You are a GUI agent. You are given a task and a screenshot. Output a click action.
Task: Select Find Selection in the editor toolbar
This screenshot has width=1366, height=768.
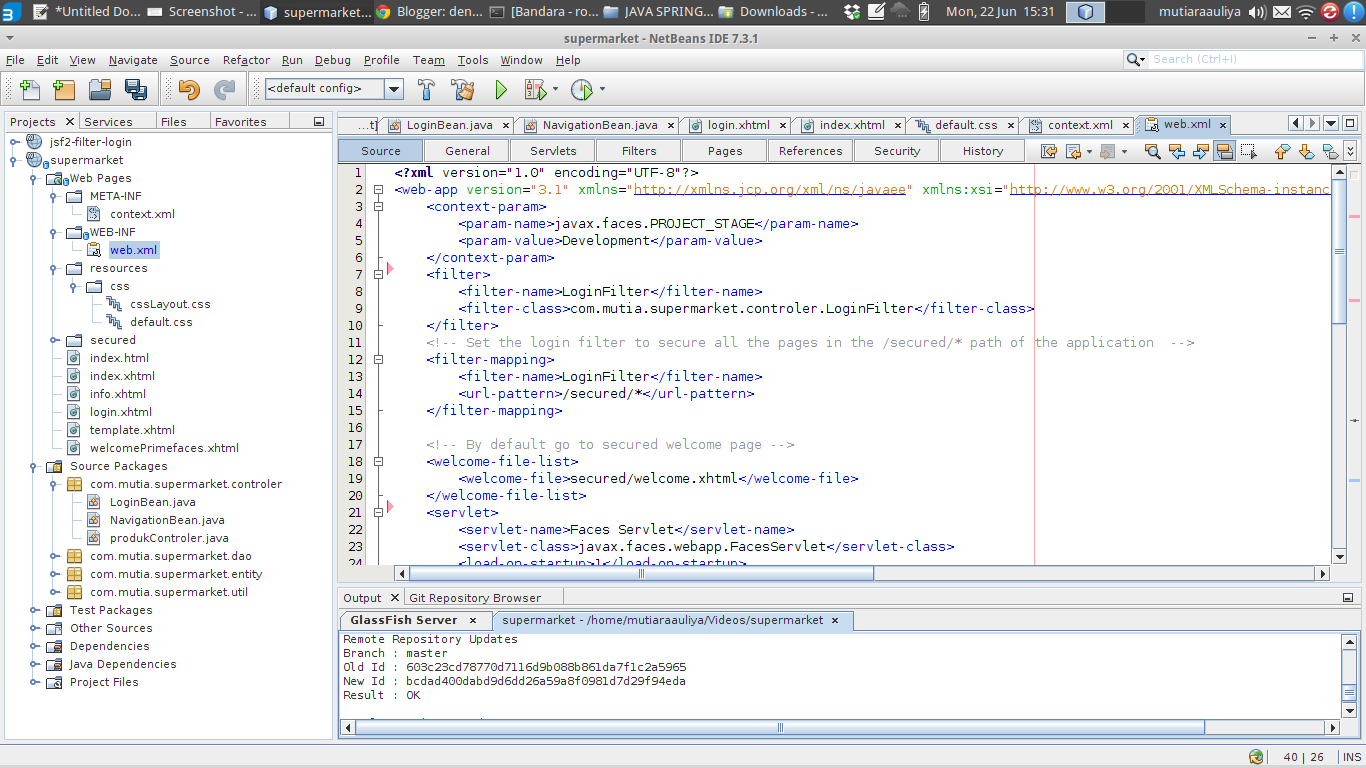pos(1152,151)
